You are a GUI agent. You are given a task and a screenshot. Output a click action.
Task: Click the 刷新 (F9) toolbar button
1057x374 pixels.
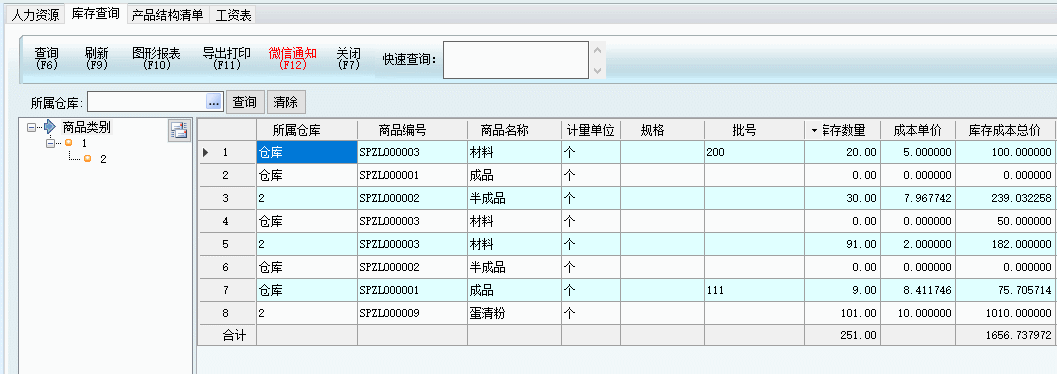97,59
